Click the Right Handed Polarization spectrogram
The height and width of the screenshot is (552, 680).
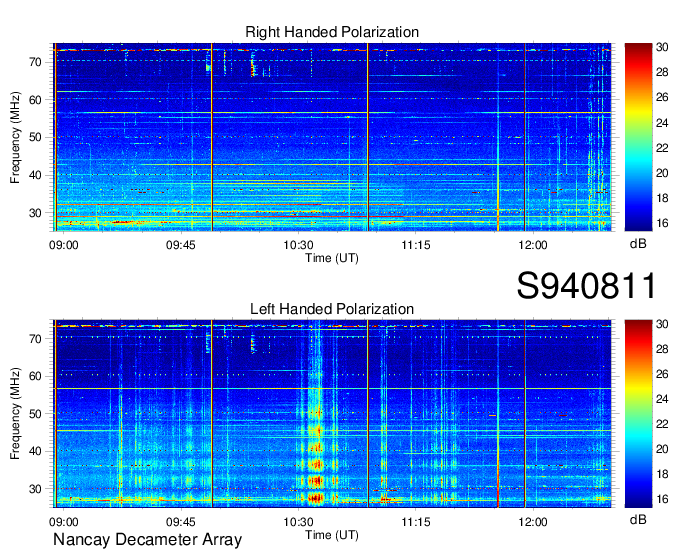[332, 137]
